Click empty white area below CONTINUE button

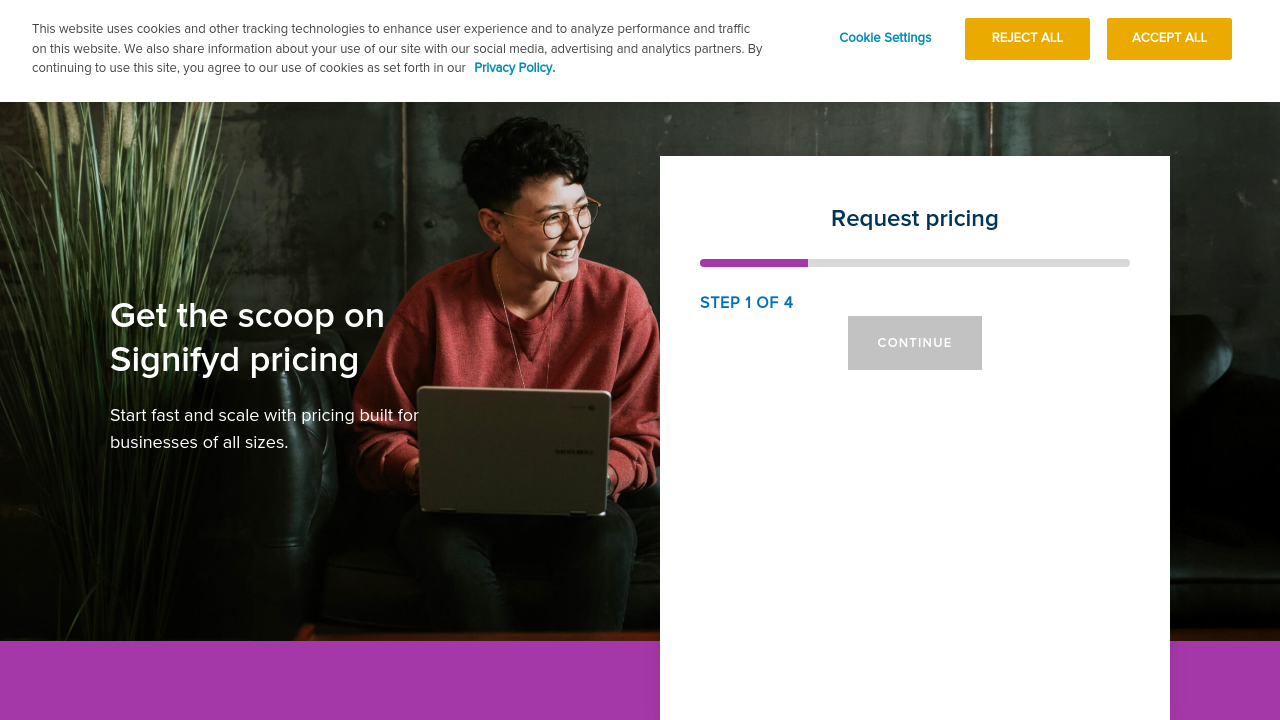[x=914, y=520]
